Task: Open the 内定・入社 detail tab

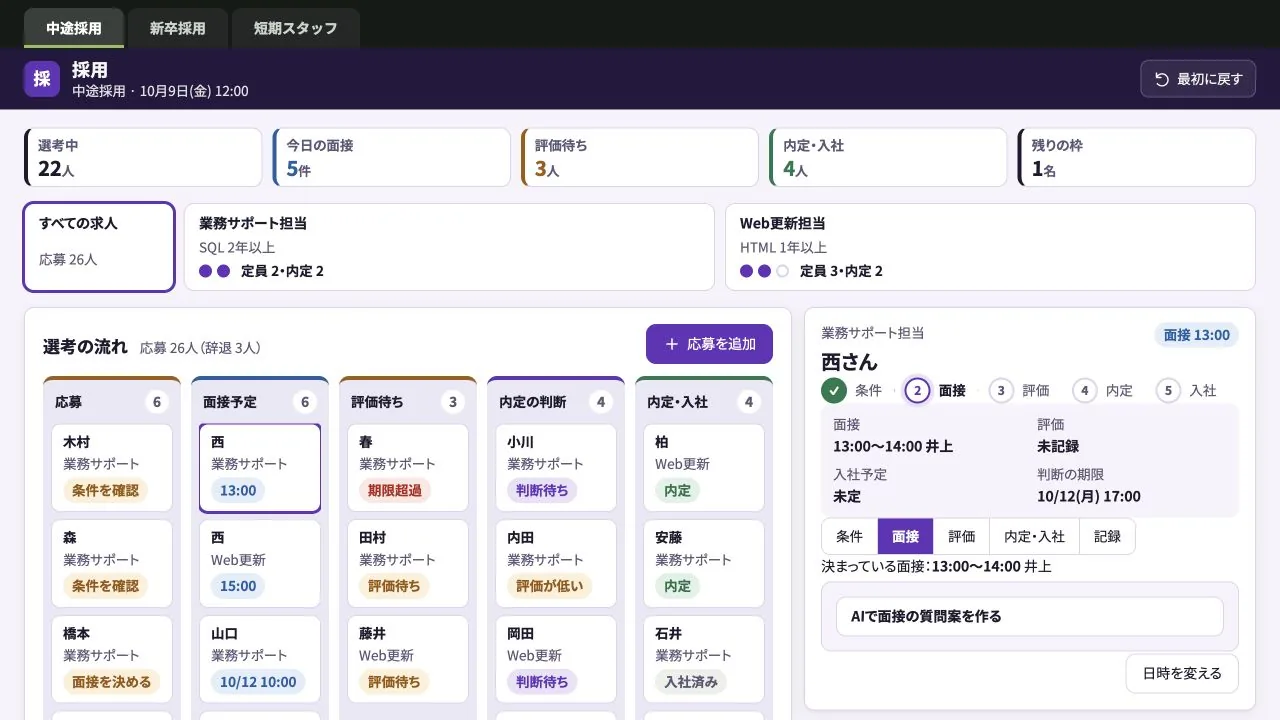Action: (x=1035, y=536)
